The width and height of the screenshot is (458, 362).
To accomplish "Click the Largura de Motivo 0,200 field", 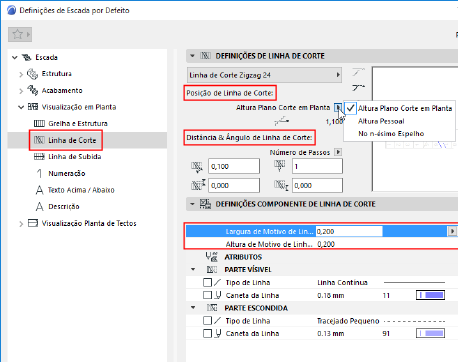I will (x=349, y=231).
